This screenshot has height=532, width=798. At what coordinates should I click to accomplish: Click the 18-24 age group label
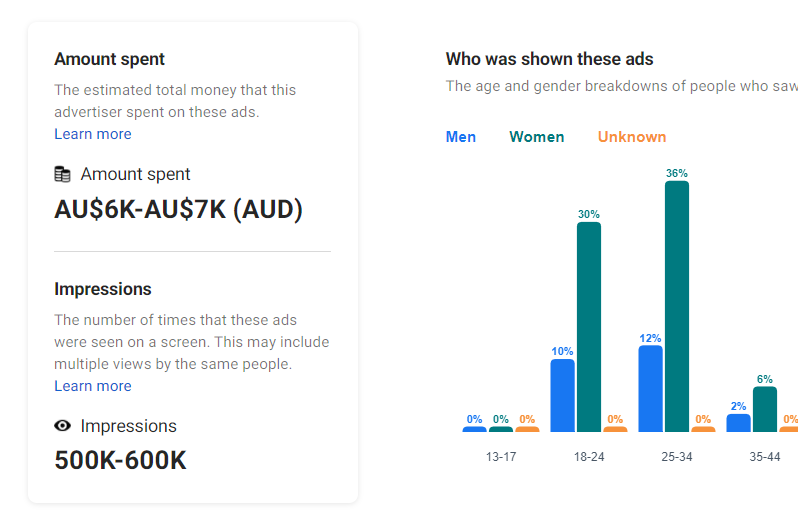click(589, 457)
